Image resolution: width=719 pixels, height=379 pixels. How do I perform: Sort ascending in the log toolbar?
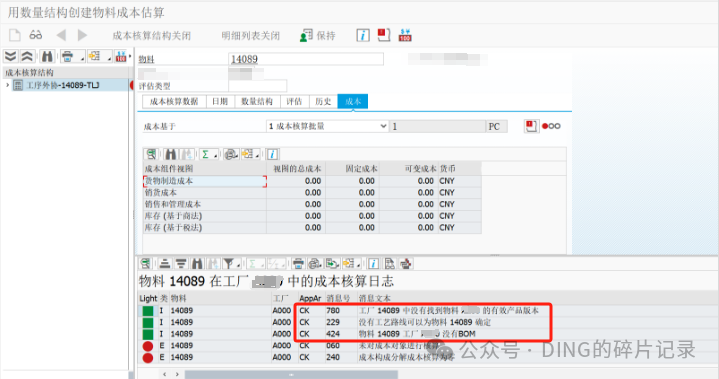pos(165,264)
